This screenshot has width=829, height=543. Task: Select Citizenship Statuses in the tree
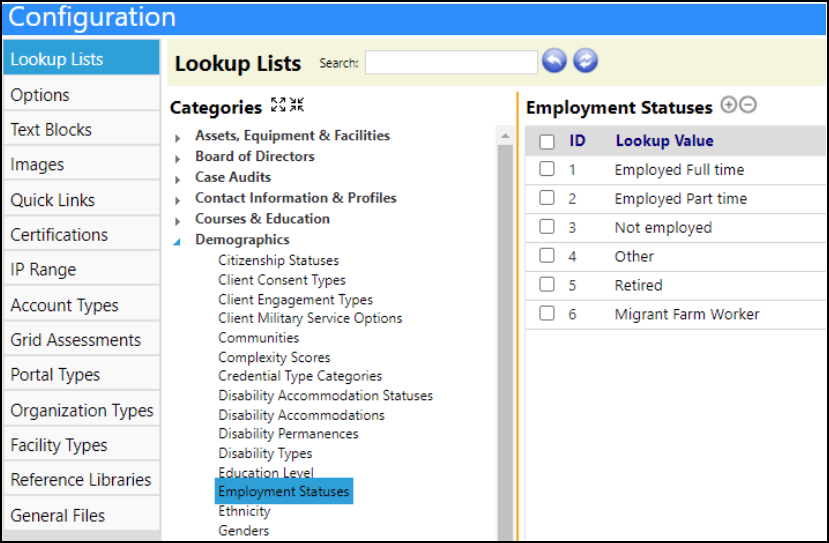[278, 260]
